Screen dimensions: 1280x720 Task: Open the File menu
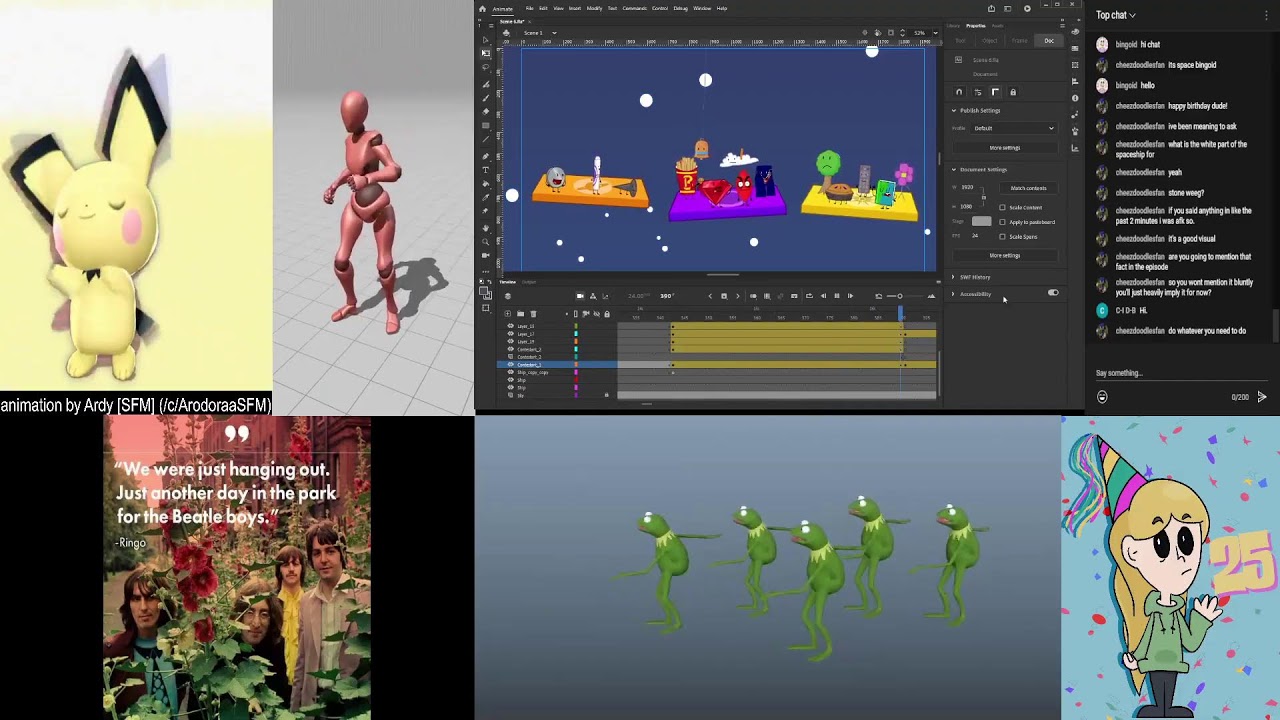pyautogui.click(x=529, y=8)
